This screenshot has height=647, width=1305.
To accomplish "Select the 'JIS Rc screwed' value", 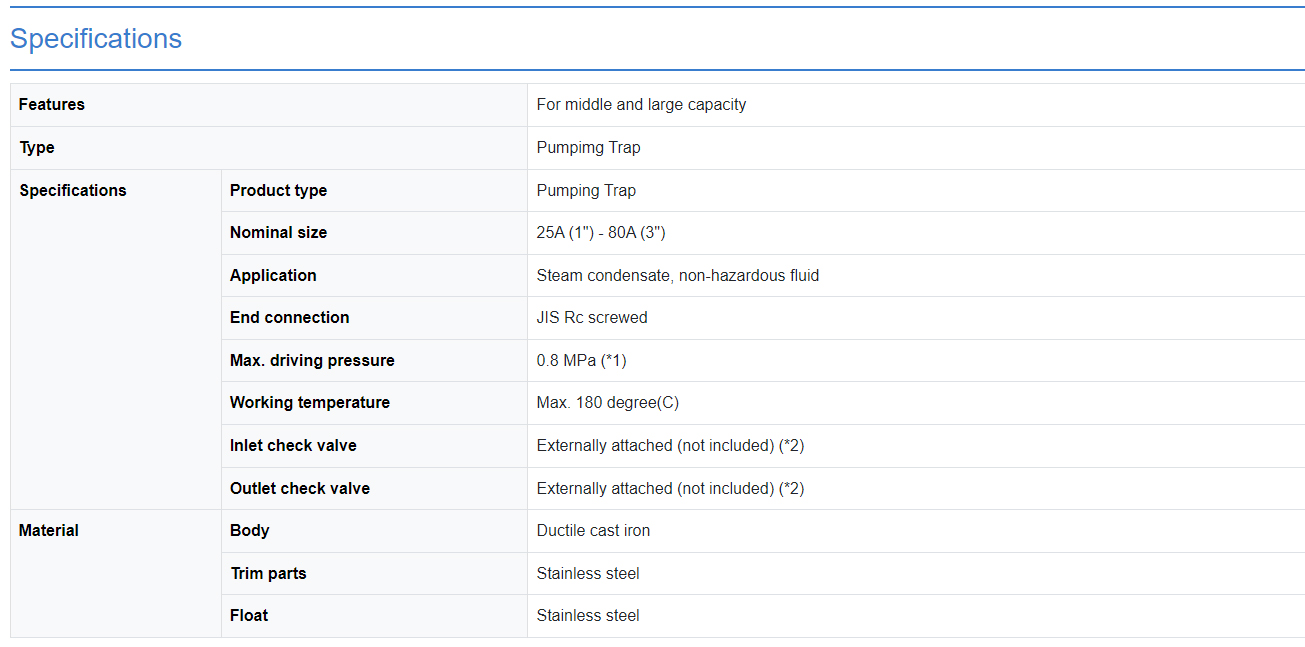I will click(592, 318).
